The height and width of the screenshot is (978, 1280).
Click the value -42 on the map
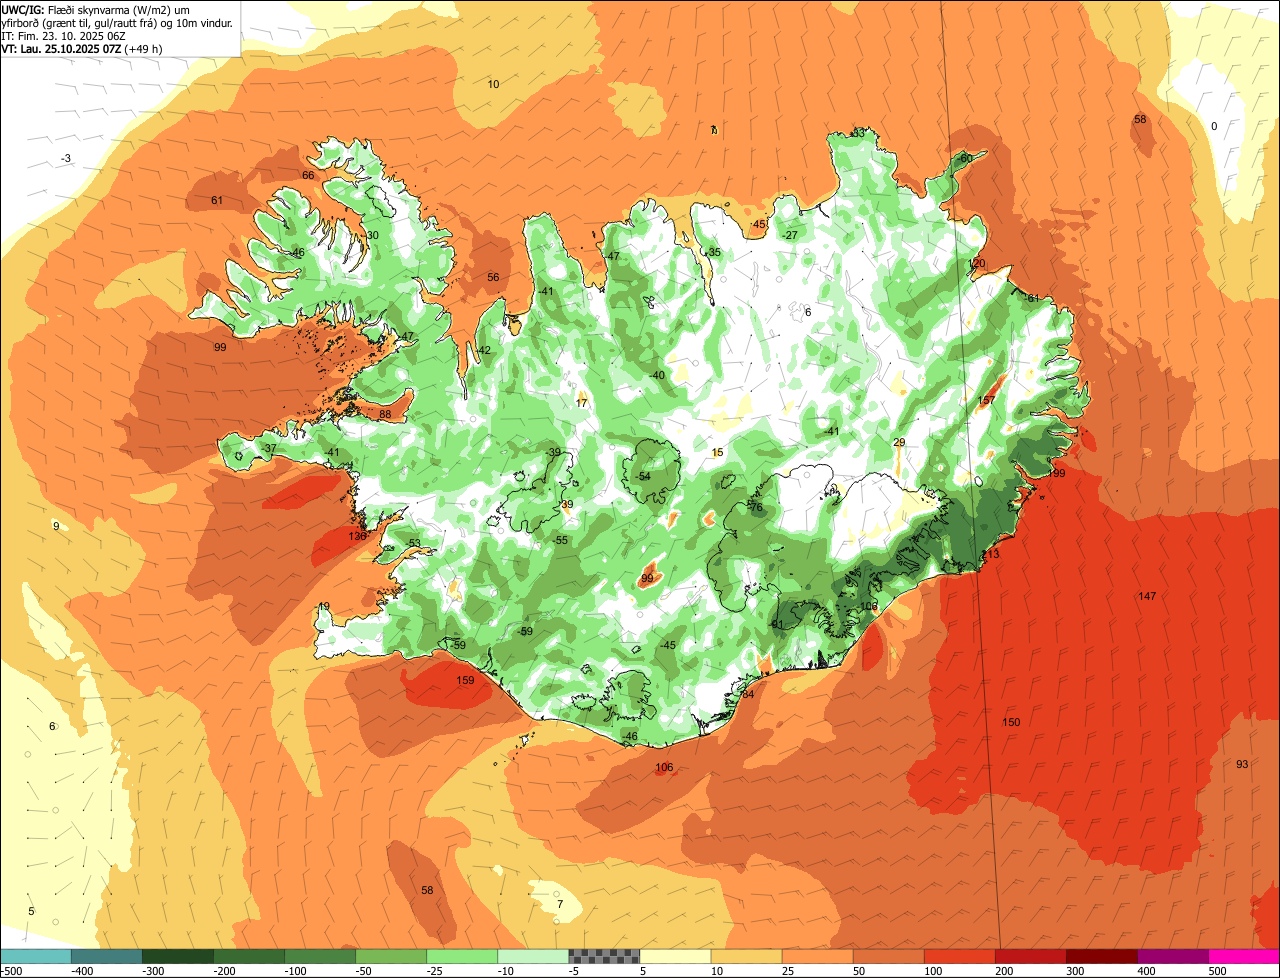click(484, 350)
